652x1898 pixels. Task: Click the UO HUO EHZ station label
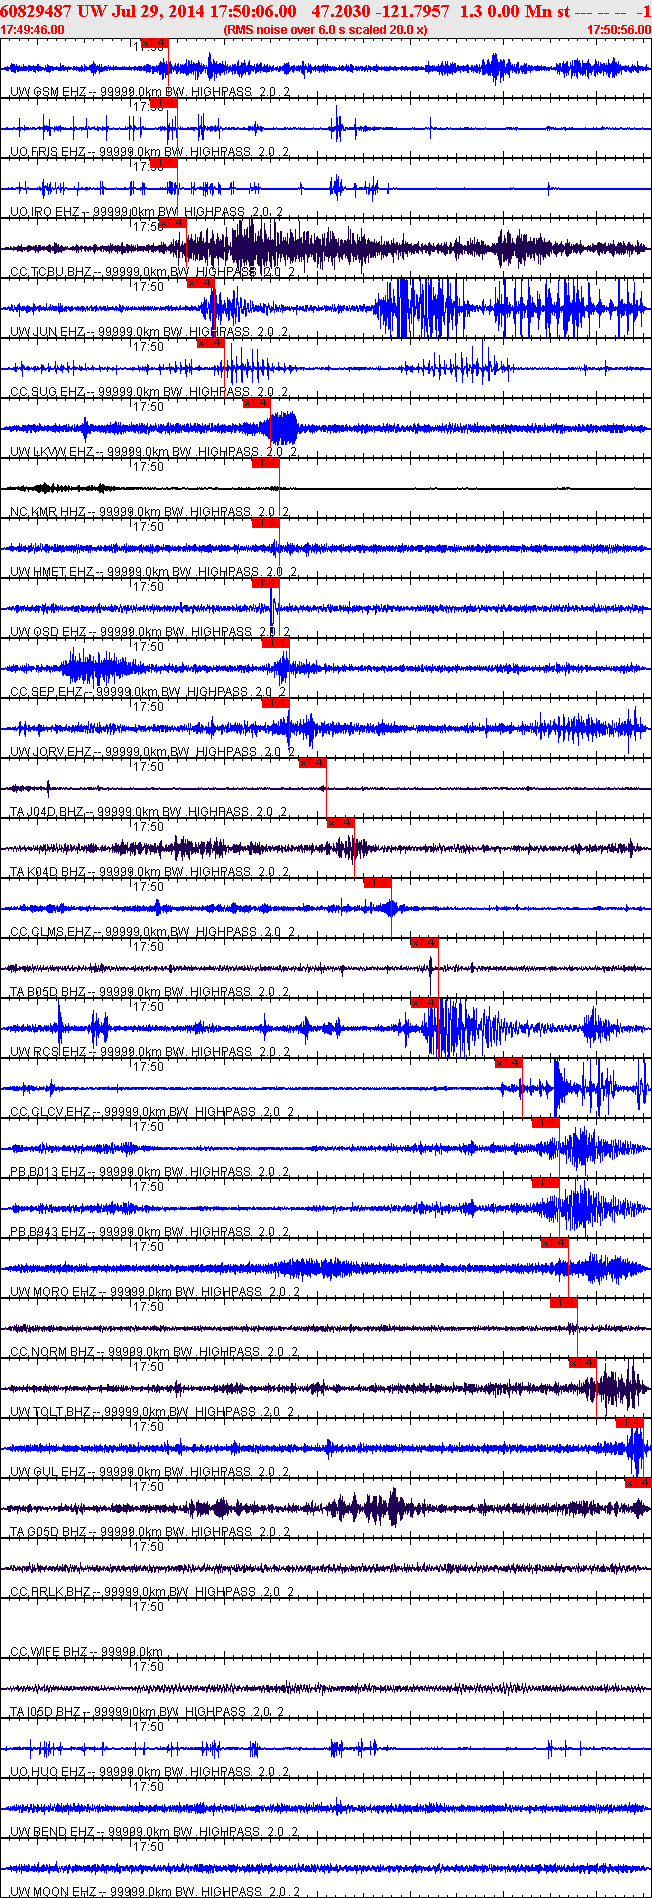click(x=47, y=1772)
